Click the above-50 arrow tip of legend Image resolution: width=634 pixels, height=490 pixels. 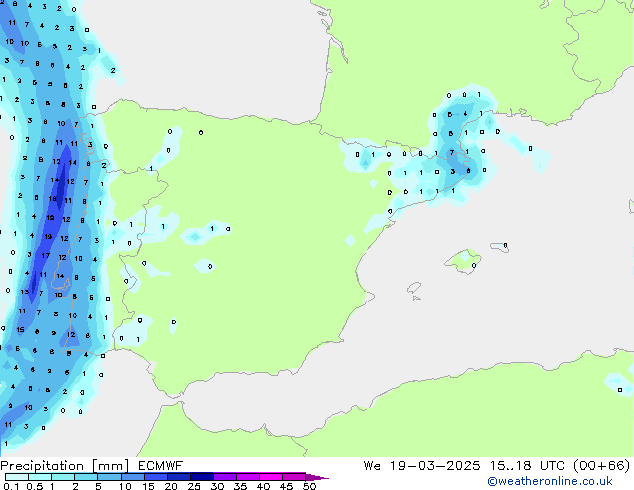(x=317, y=477)
